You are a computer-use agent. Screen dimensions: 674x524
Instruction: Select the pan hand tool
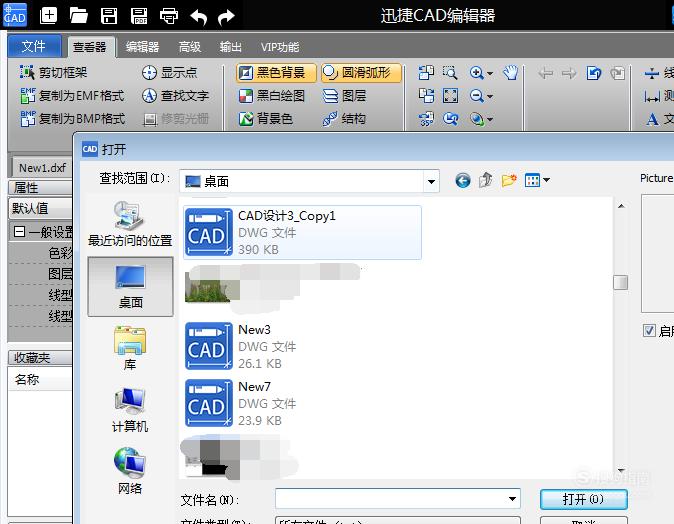[x=511, y=72]
